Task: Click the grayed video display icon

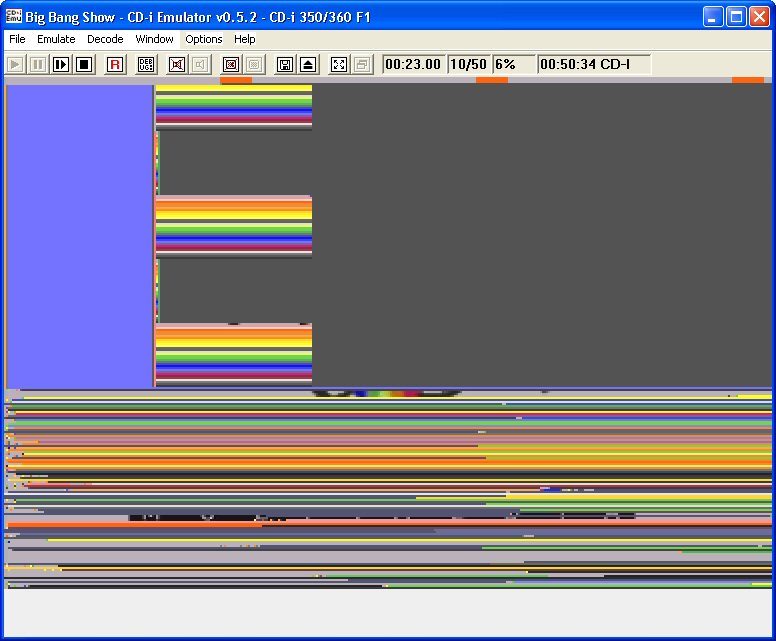Action: (254, 64)
